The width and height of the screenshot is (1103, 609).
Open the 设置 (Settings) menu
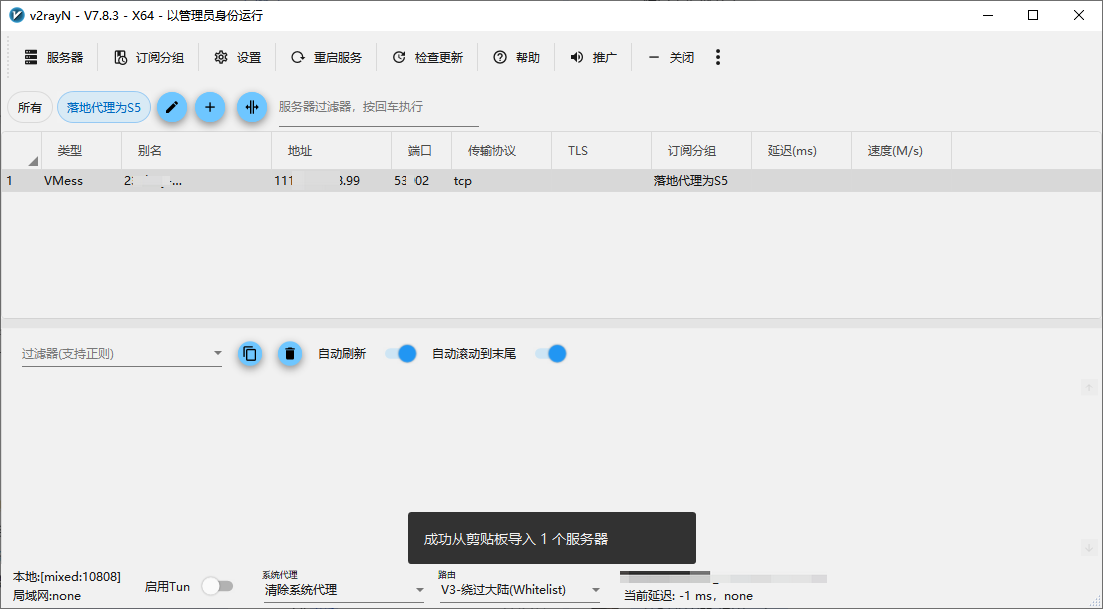(x=237, y=58)
